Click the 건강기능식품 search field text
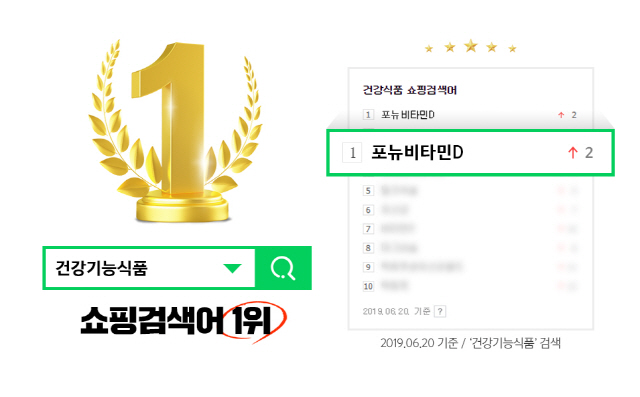 click(x=101, y=268)
